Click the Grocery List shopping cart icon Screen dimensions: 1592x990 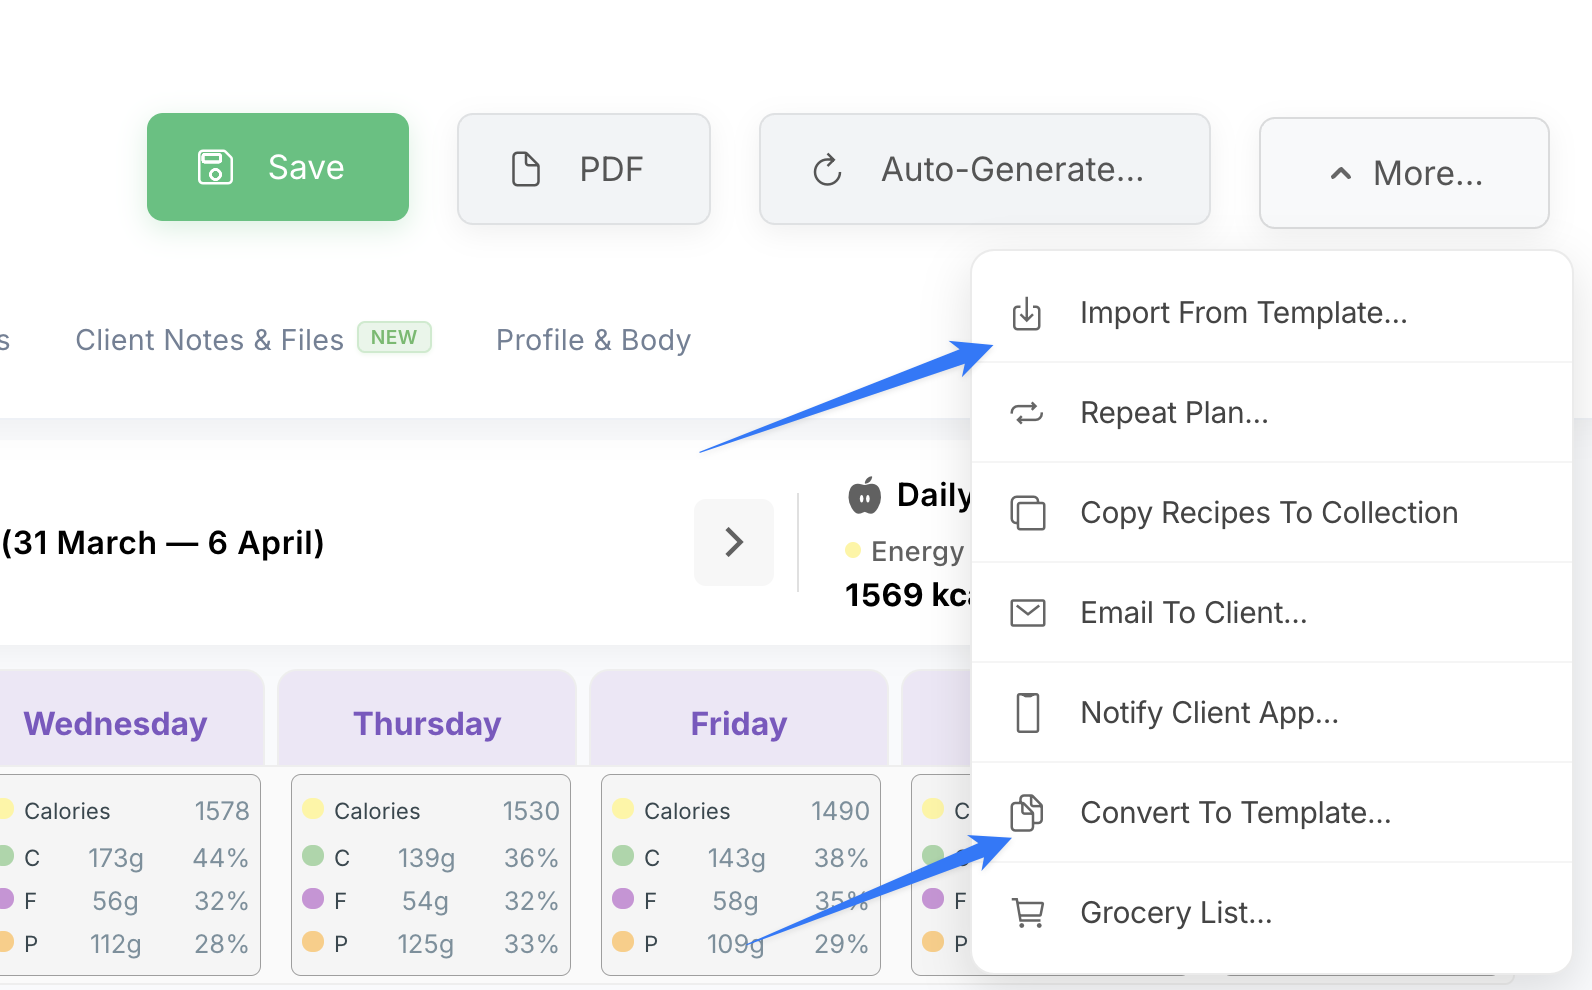pyautogui.click(x=1027, y=913)
